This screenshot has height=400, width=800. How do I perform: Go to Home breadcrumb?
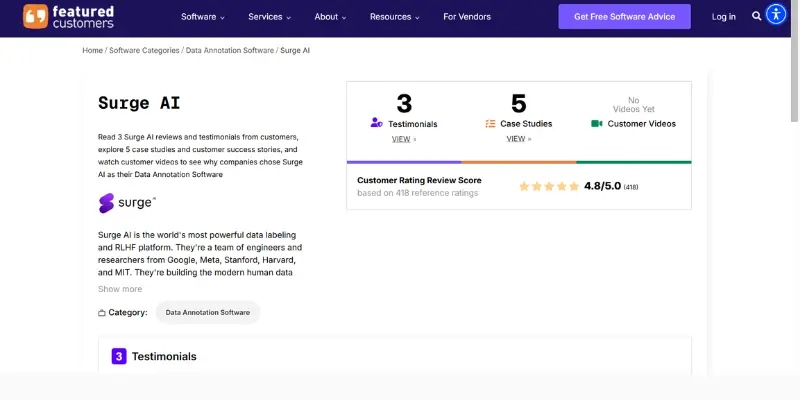[92, 51]
